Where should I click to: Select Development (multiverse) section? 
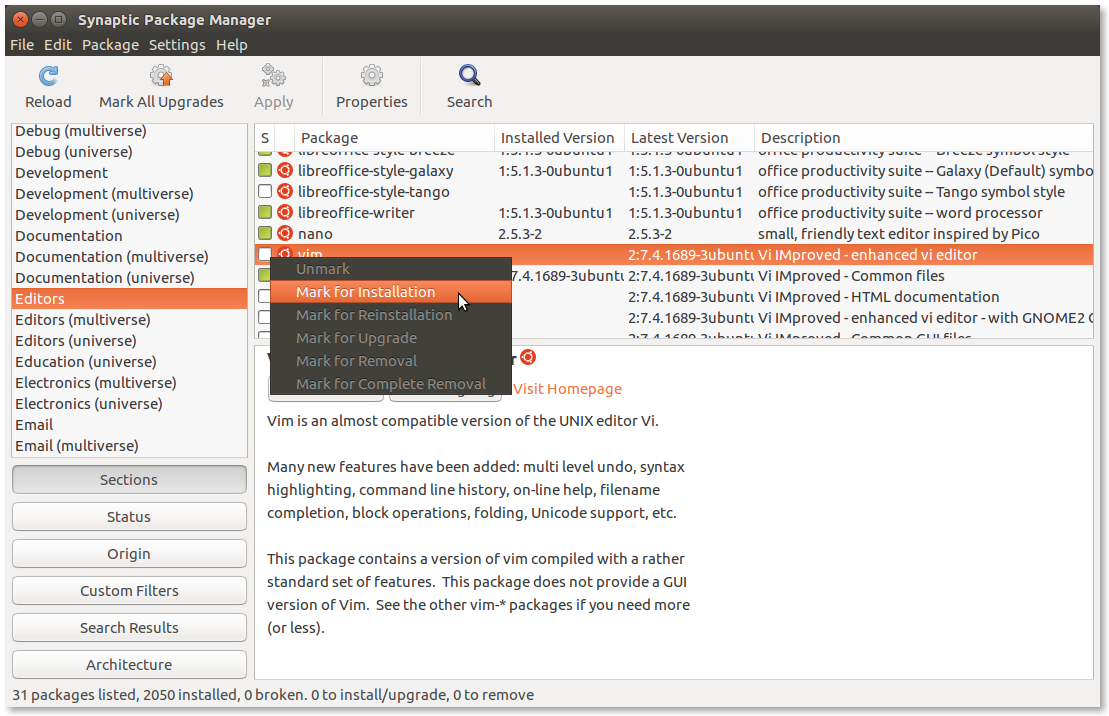tap(129, 194)
